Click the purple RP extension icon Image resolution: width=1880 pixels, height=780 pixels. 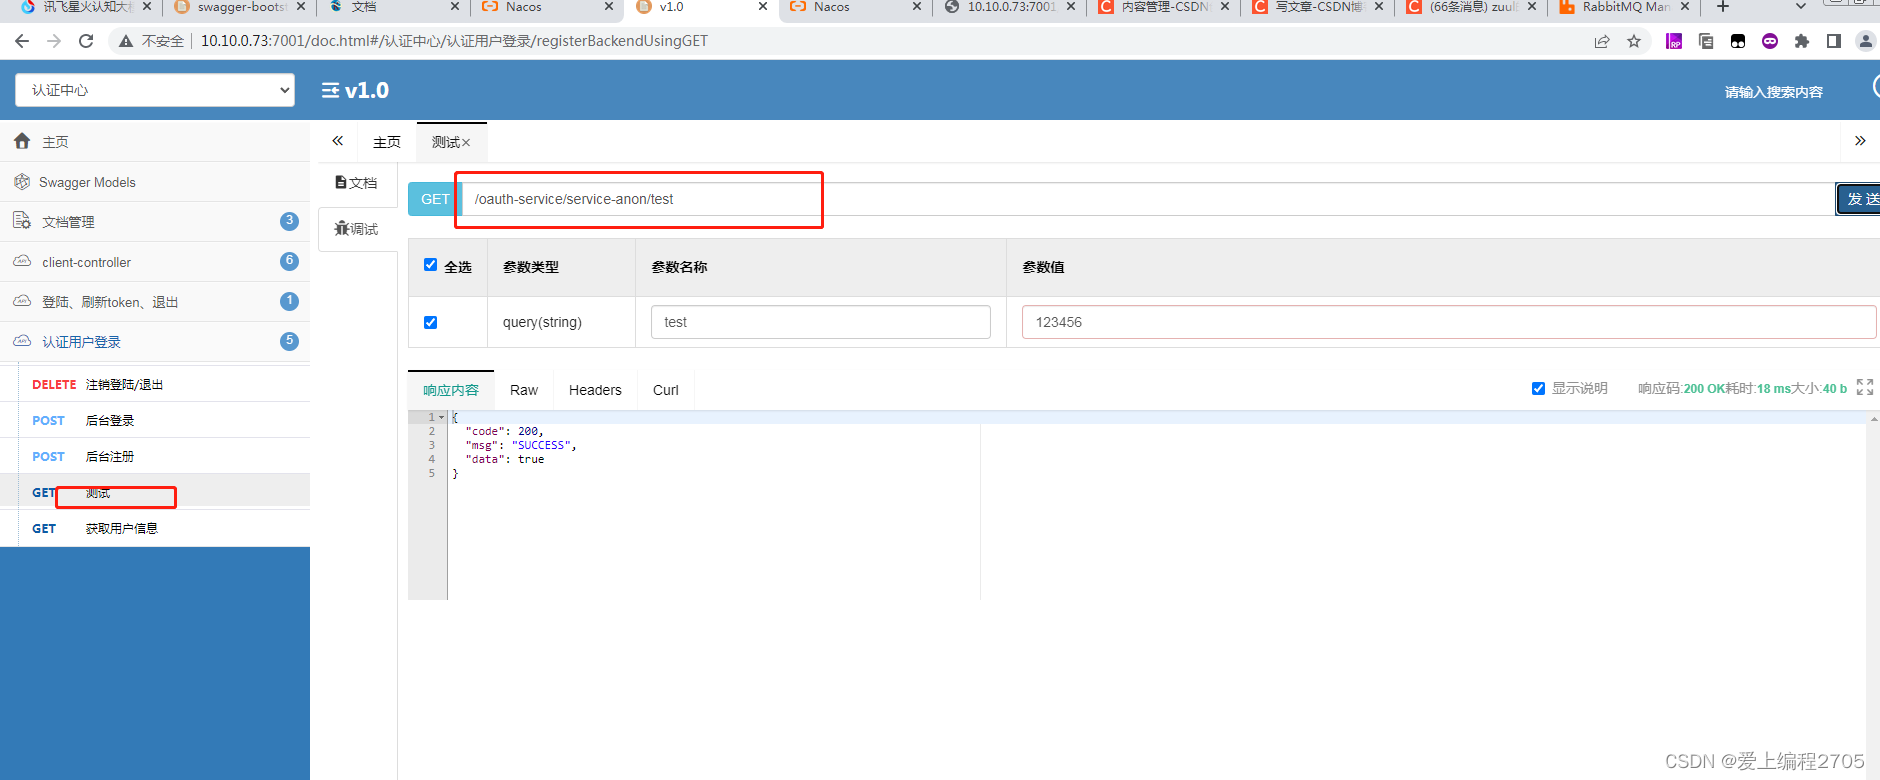point(1674,41)
